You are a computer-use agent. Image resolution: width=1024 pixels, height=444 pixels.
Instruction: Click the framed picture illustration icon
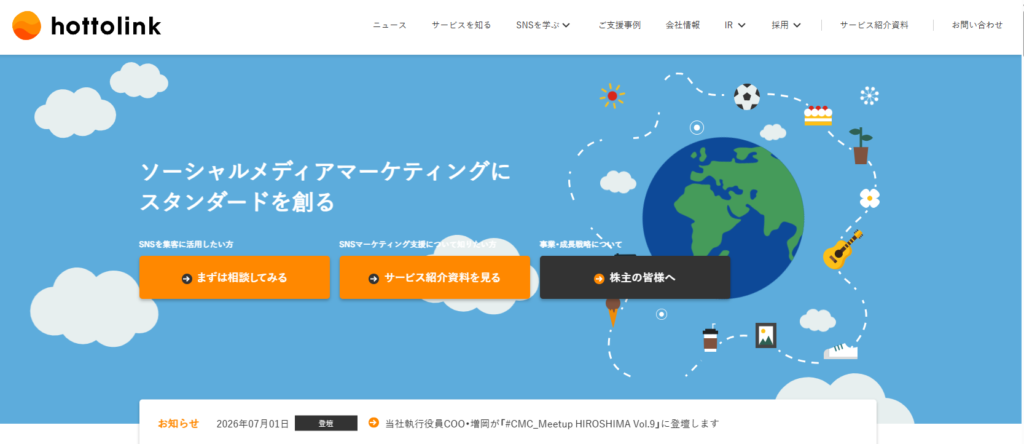(765, 335)
